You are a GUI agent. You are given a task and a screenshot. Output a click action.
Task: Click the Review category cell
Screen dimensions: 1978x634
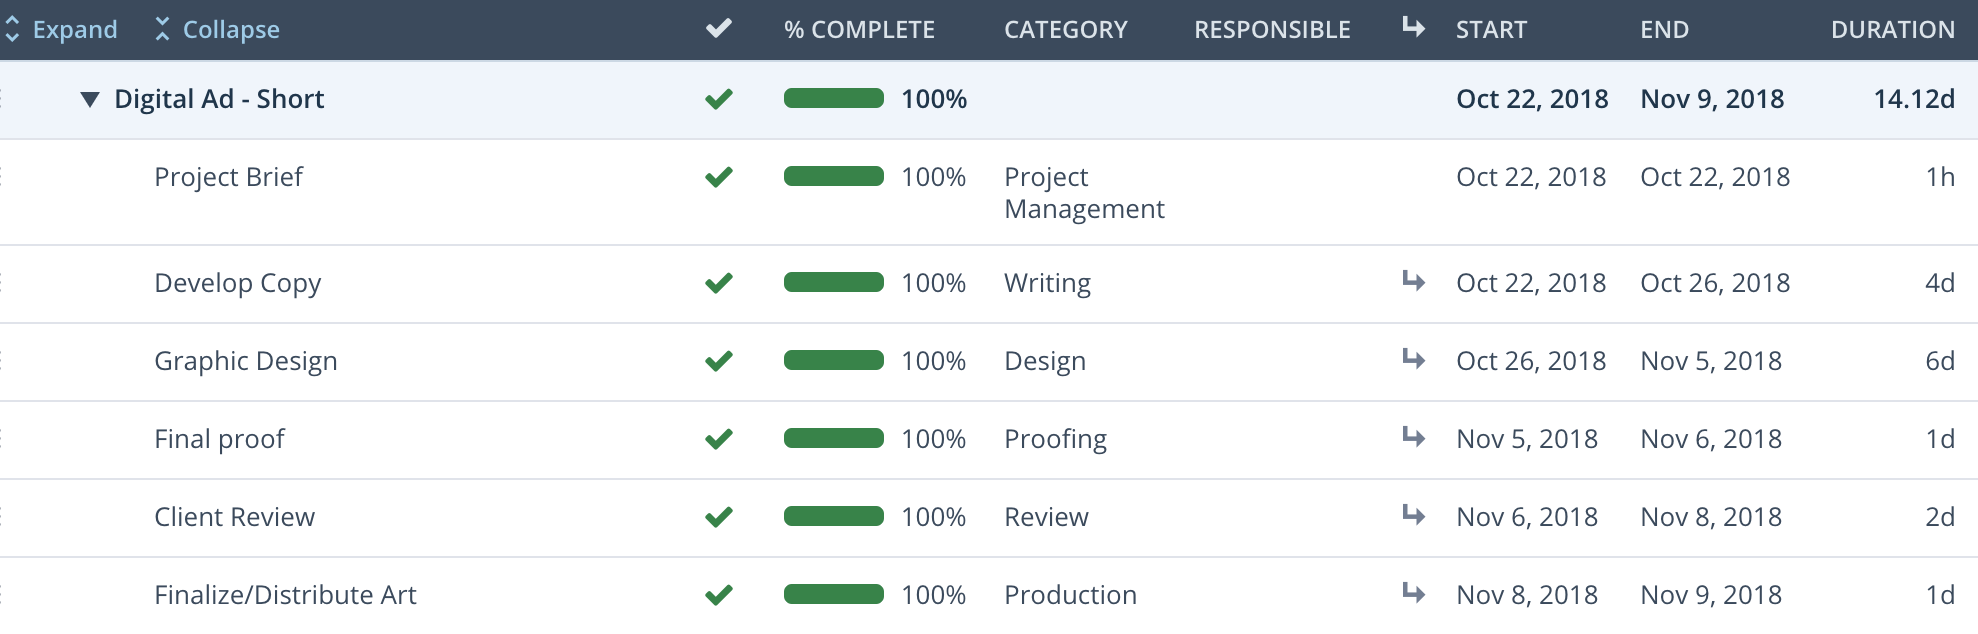1046,517
